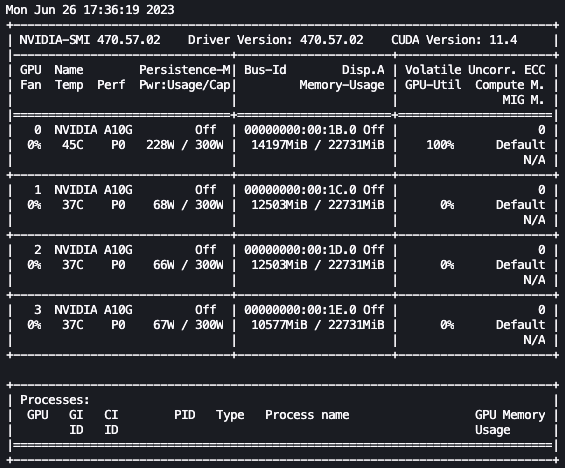This screenshot has height=468, width=565.
Task: Click bus id "00000000:00:1E.0"
Action: click(x=300, y=310)
